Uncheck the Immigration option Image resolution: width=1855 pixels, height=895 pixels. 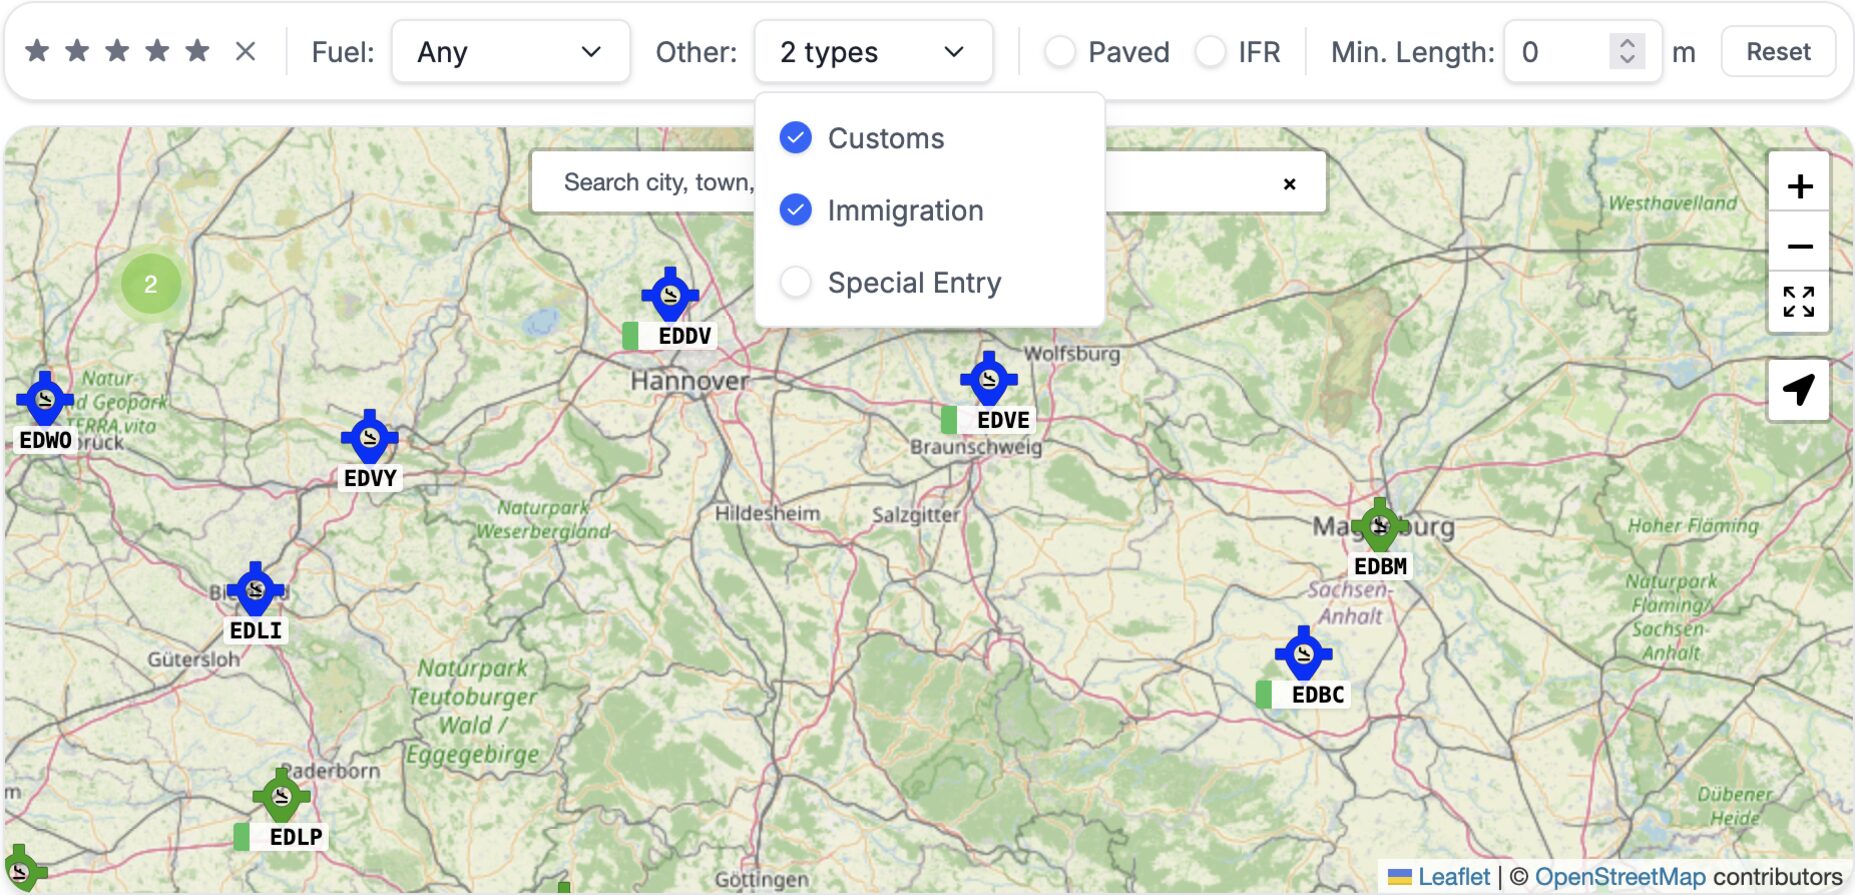pyautogui.click(x=796, y=210)
